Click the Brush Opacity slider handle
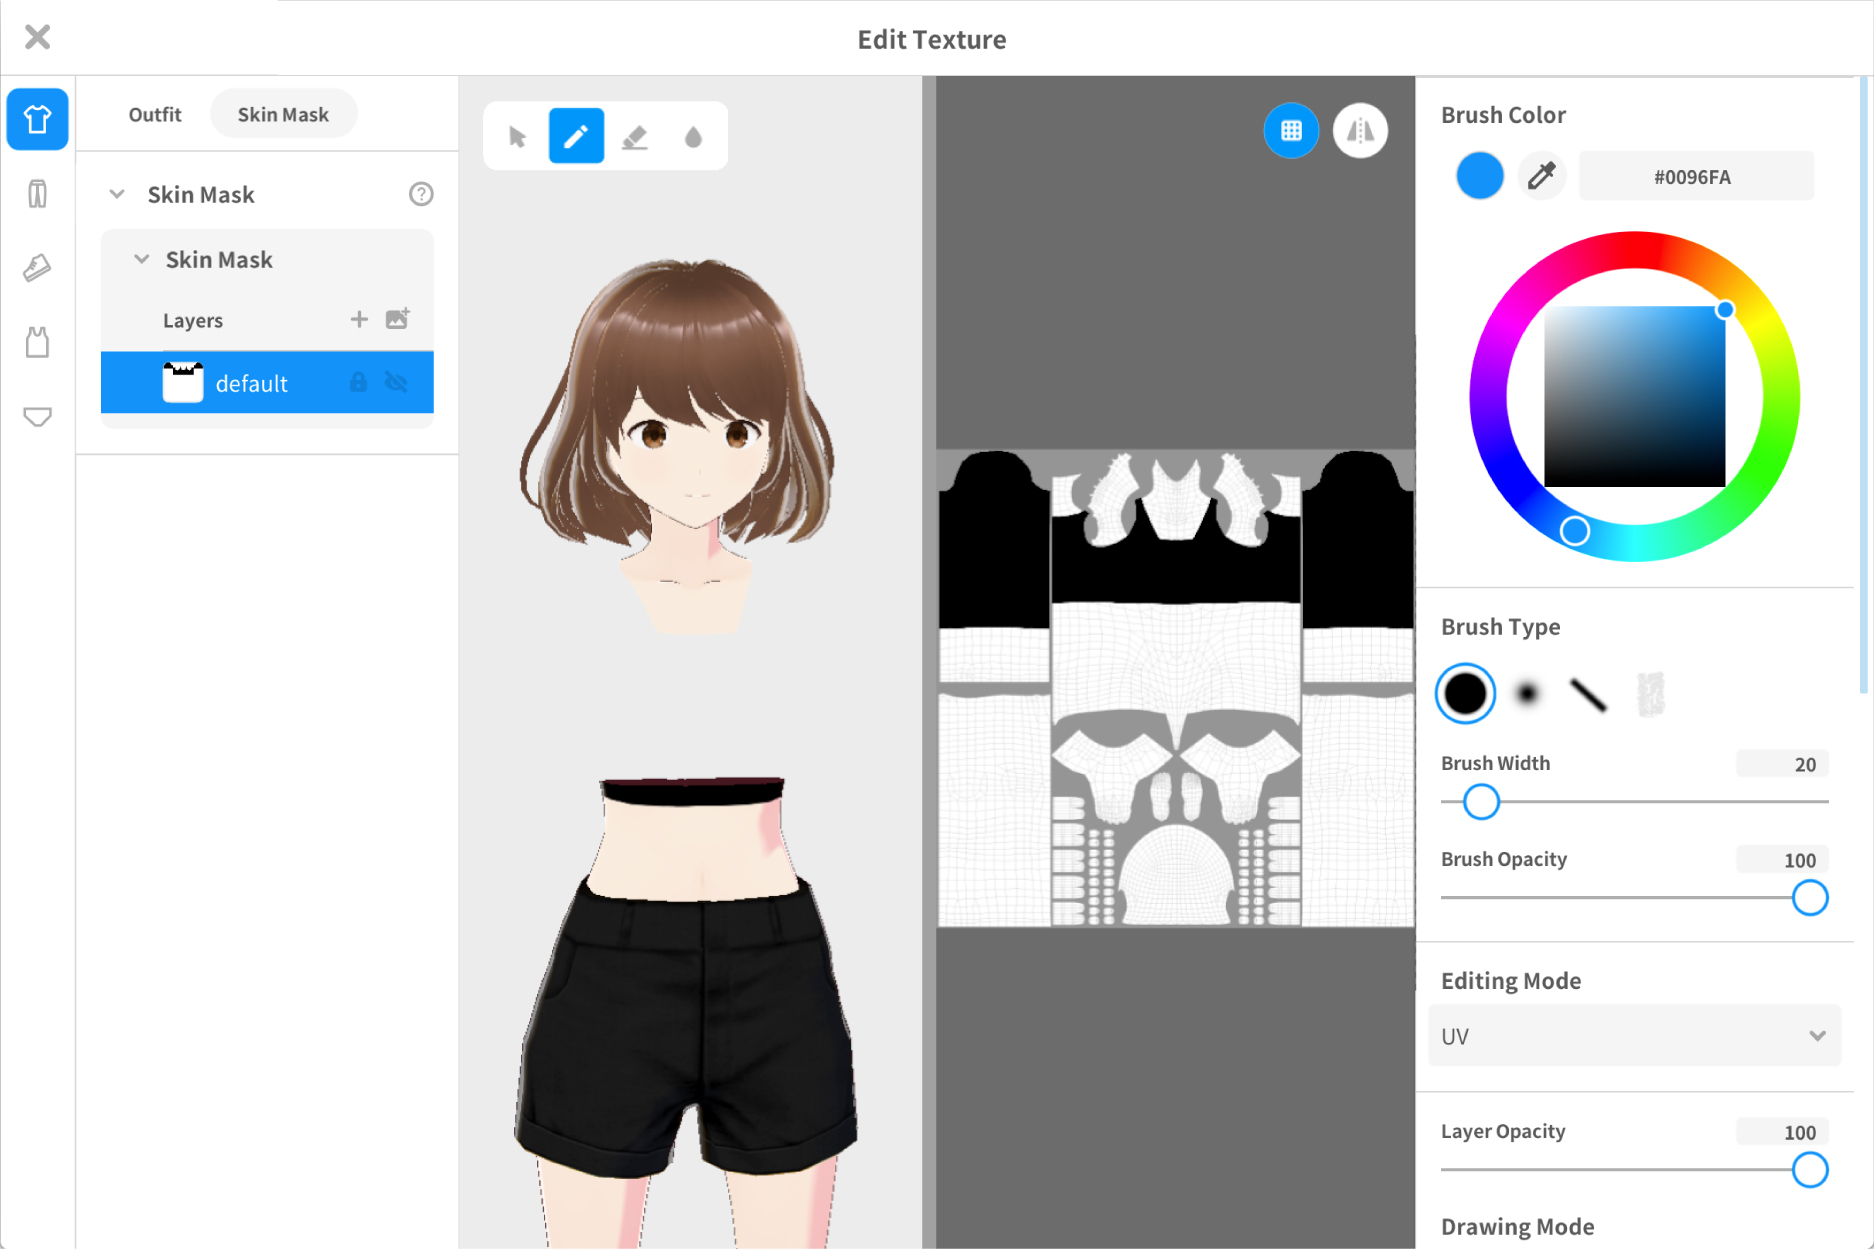1874x1249 pixels. click(x=1809, y=898)
